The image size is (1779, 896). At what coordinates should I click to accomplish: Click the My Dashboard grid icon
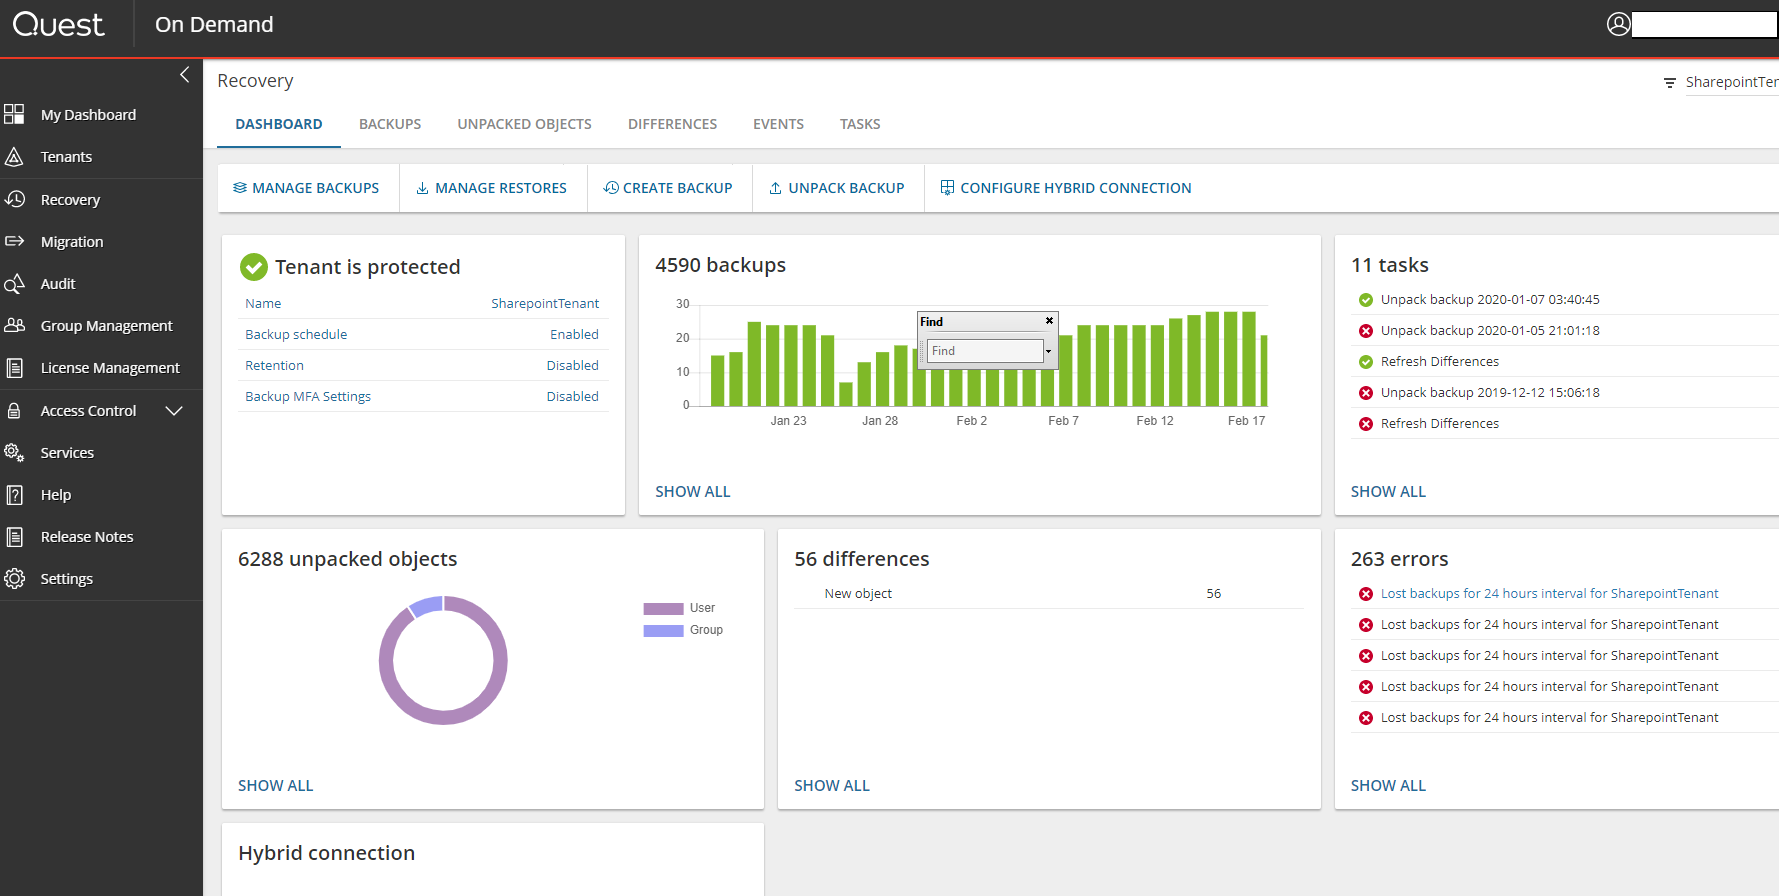click(14, 114)
